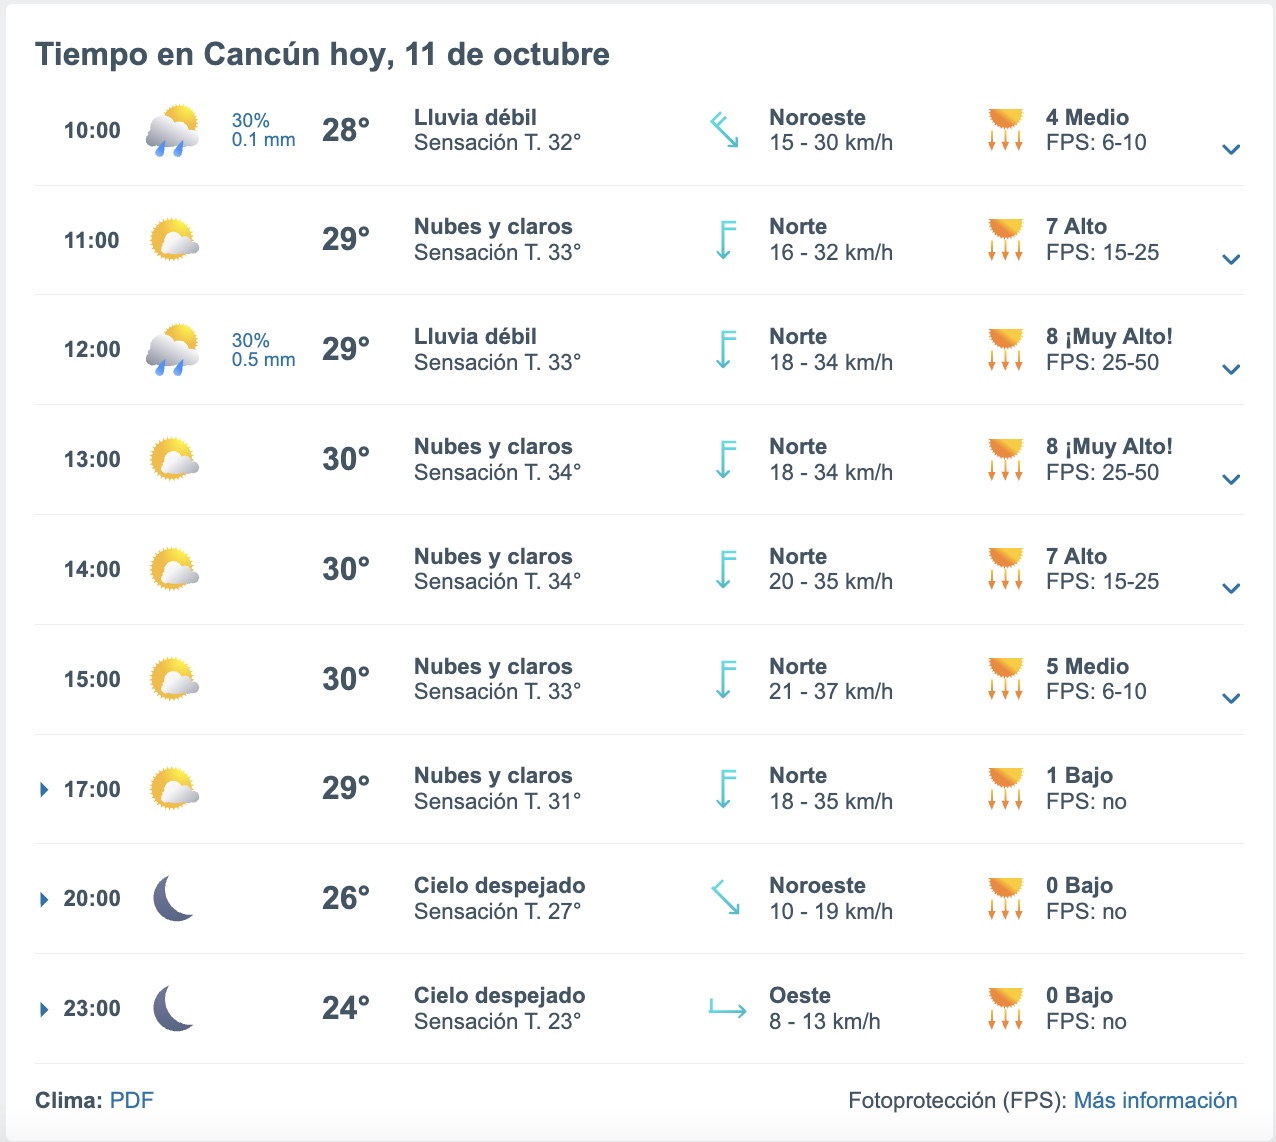
Task: Click the 12:00 rain cloud icon
Action: (x=172, y=350)
